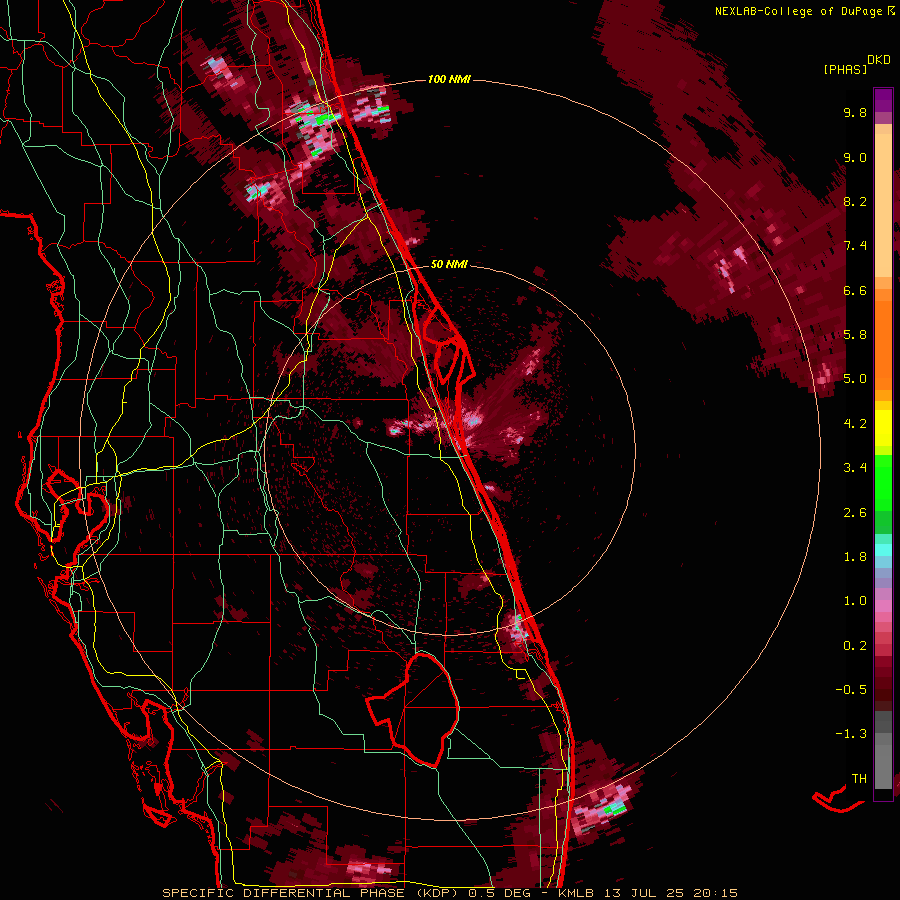The height and width of the screenshot is (900, 900).
Task: Click the 50 NMI range ring label
Action: [x=449, y=264]
